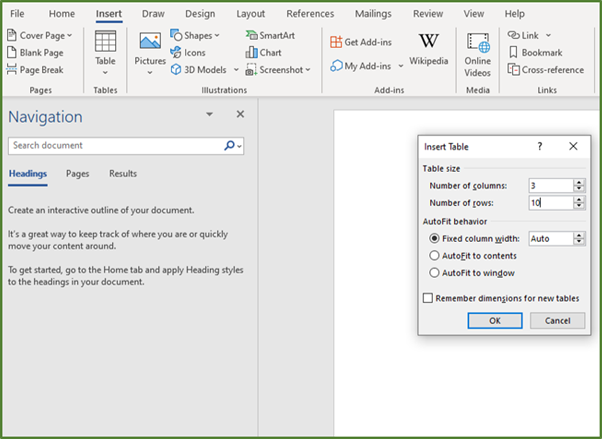
Task: Show Headings in Navigation pane
Action: point(28,174)
